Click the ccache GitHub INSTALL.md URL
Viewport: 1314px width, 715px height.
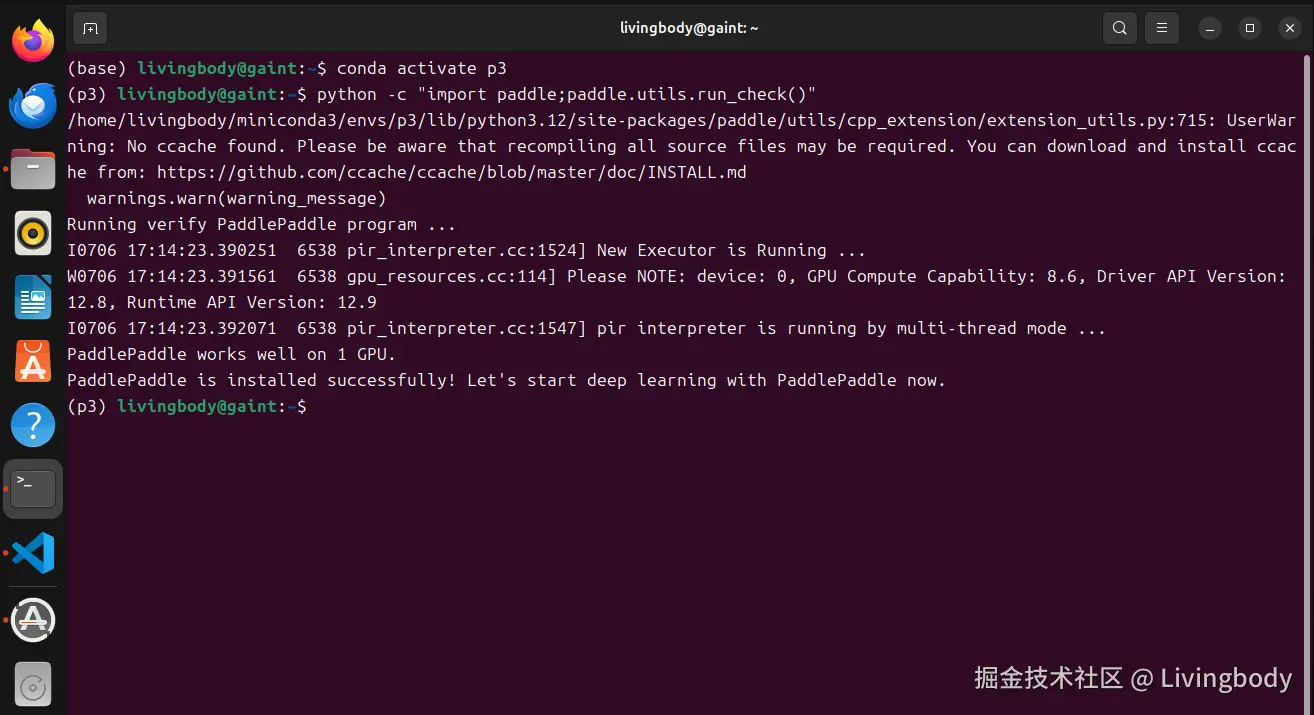click(450, 172)
